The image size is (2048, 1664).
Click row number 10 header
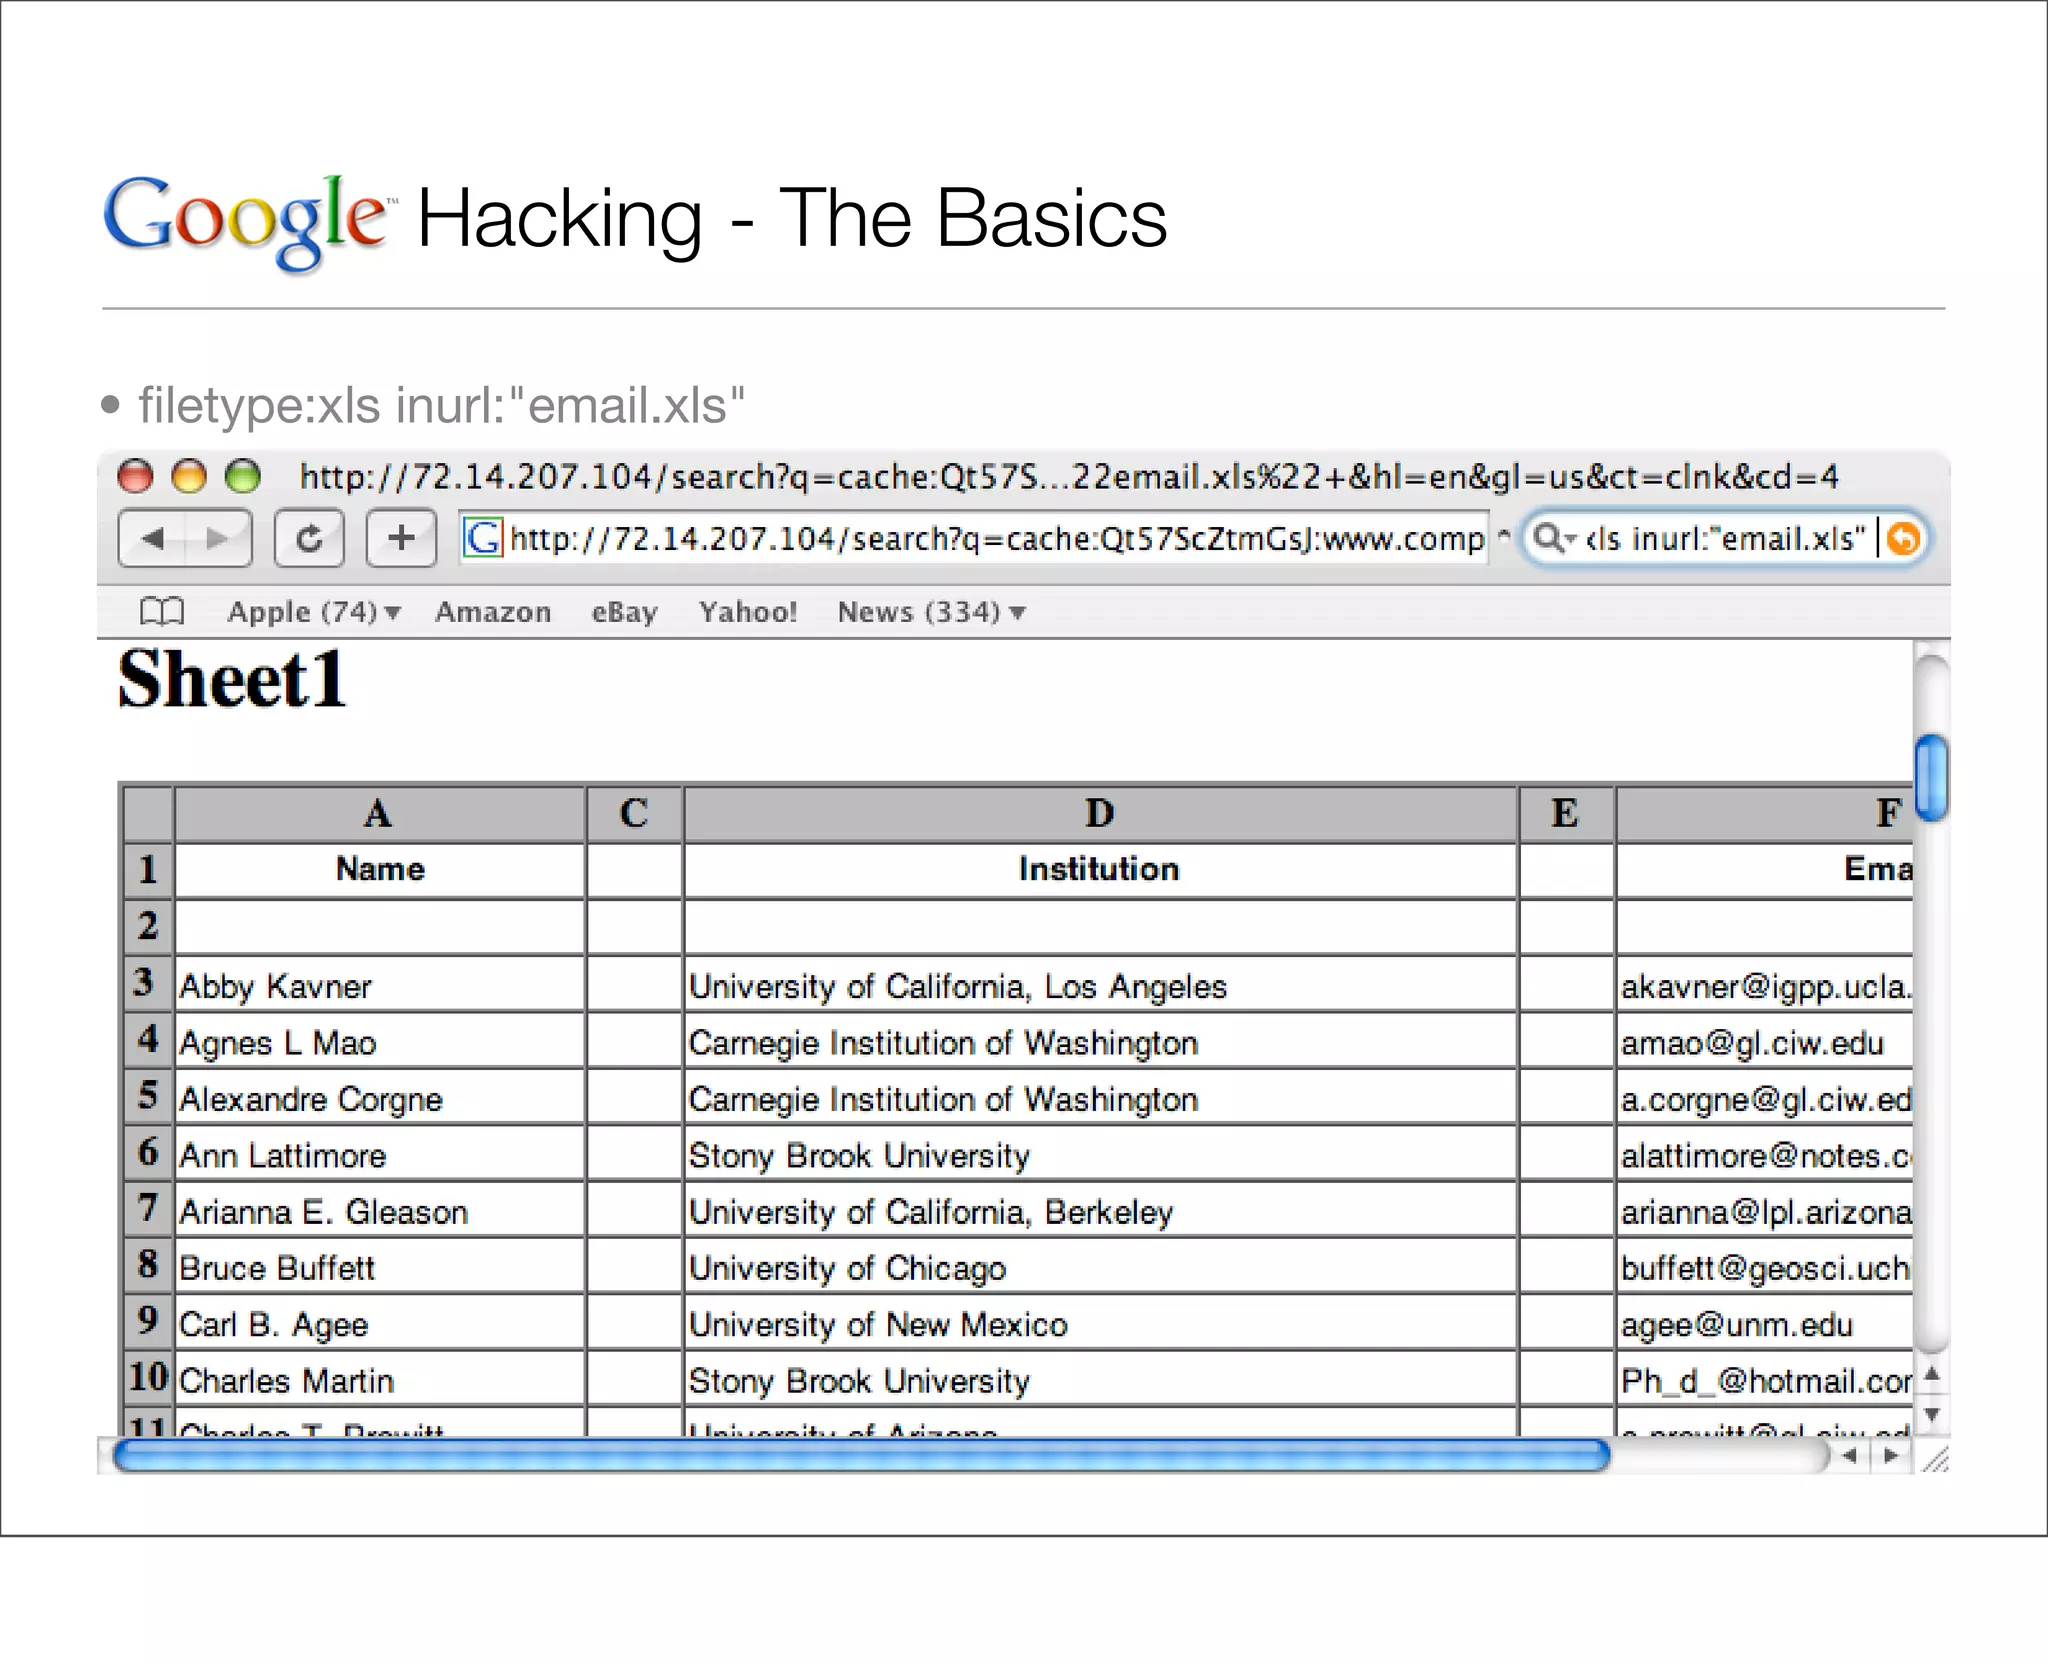click(x=147, y=1378)
